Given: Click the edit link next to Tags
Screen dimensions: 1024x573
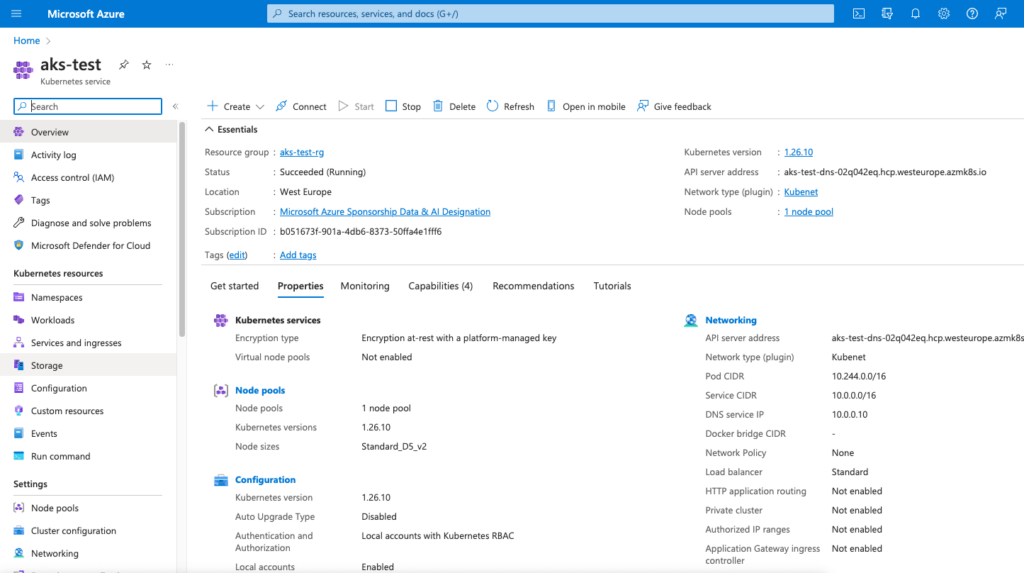Looking at the screenshot, I should click(x=237, y=255).
